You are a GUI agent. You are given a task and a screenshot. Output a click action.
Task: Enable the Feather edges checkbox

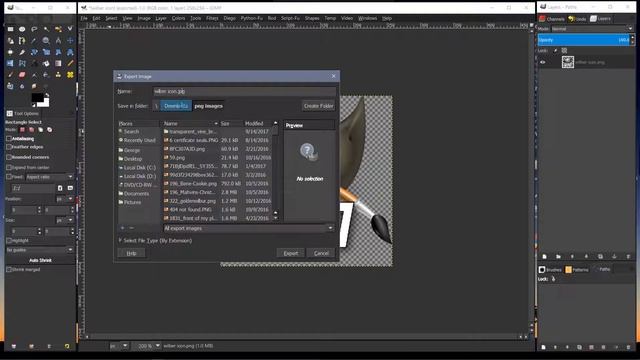tap(9, 147)
